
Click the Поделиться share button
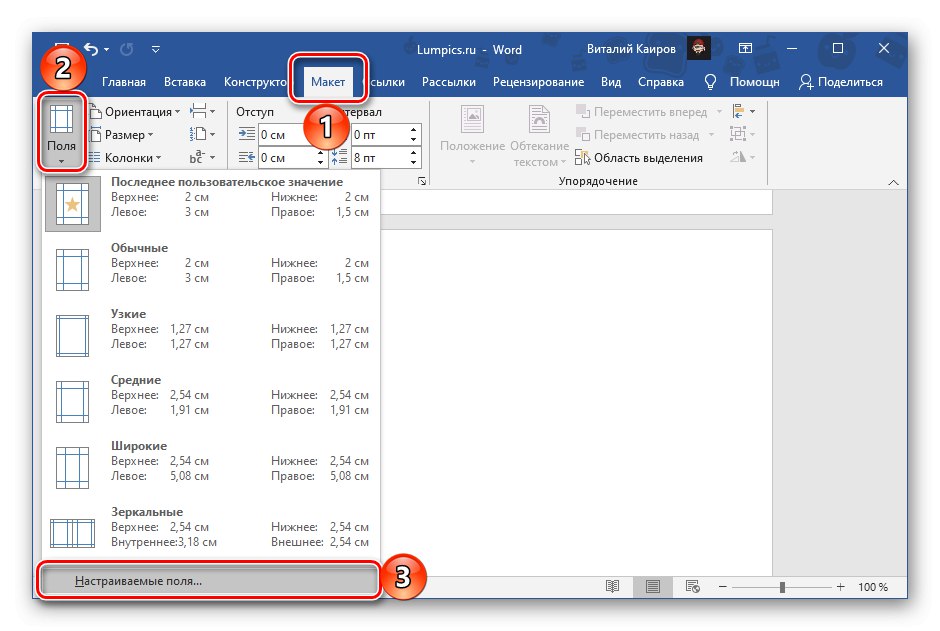pyautogui.click(x=840, y=82)
